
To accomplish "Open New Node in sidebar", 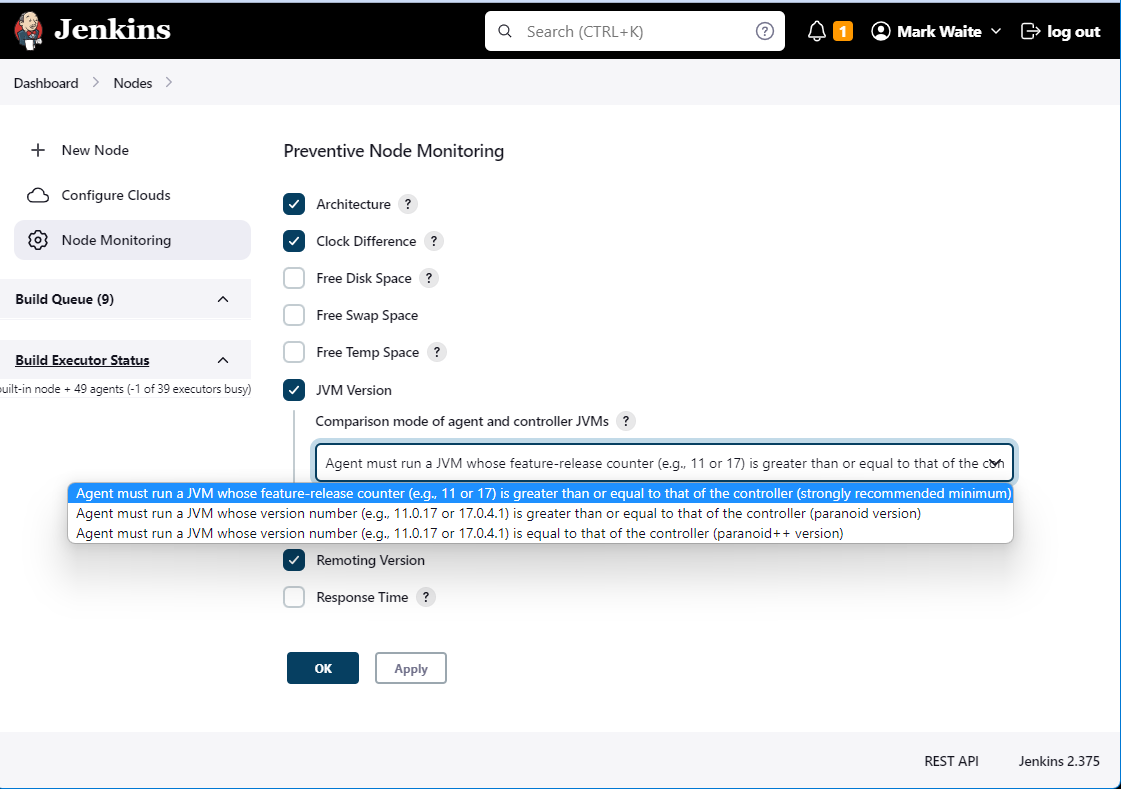I will [132, 150].
